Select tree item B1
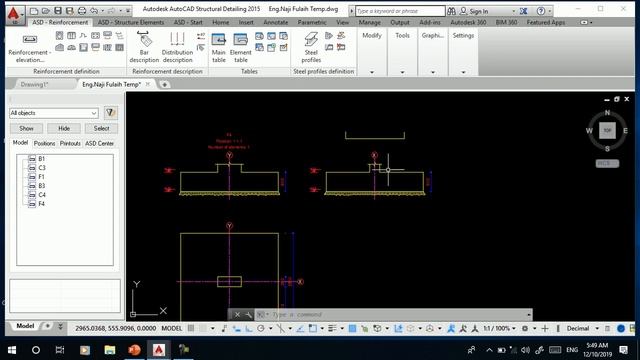This screenshot has height=360, width=640. pos(41,159)
